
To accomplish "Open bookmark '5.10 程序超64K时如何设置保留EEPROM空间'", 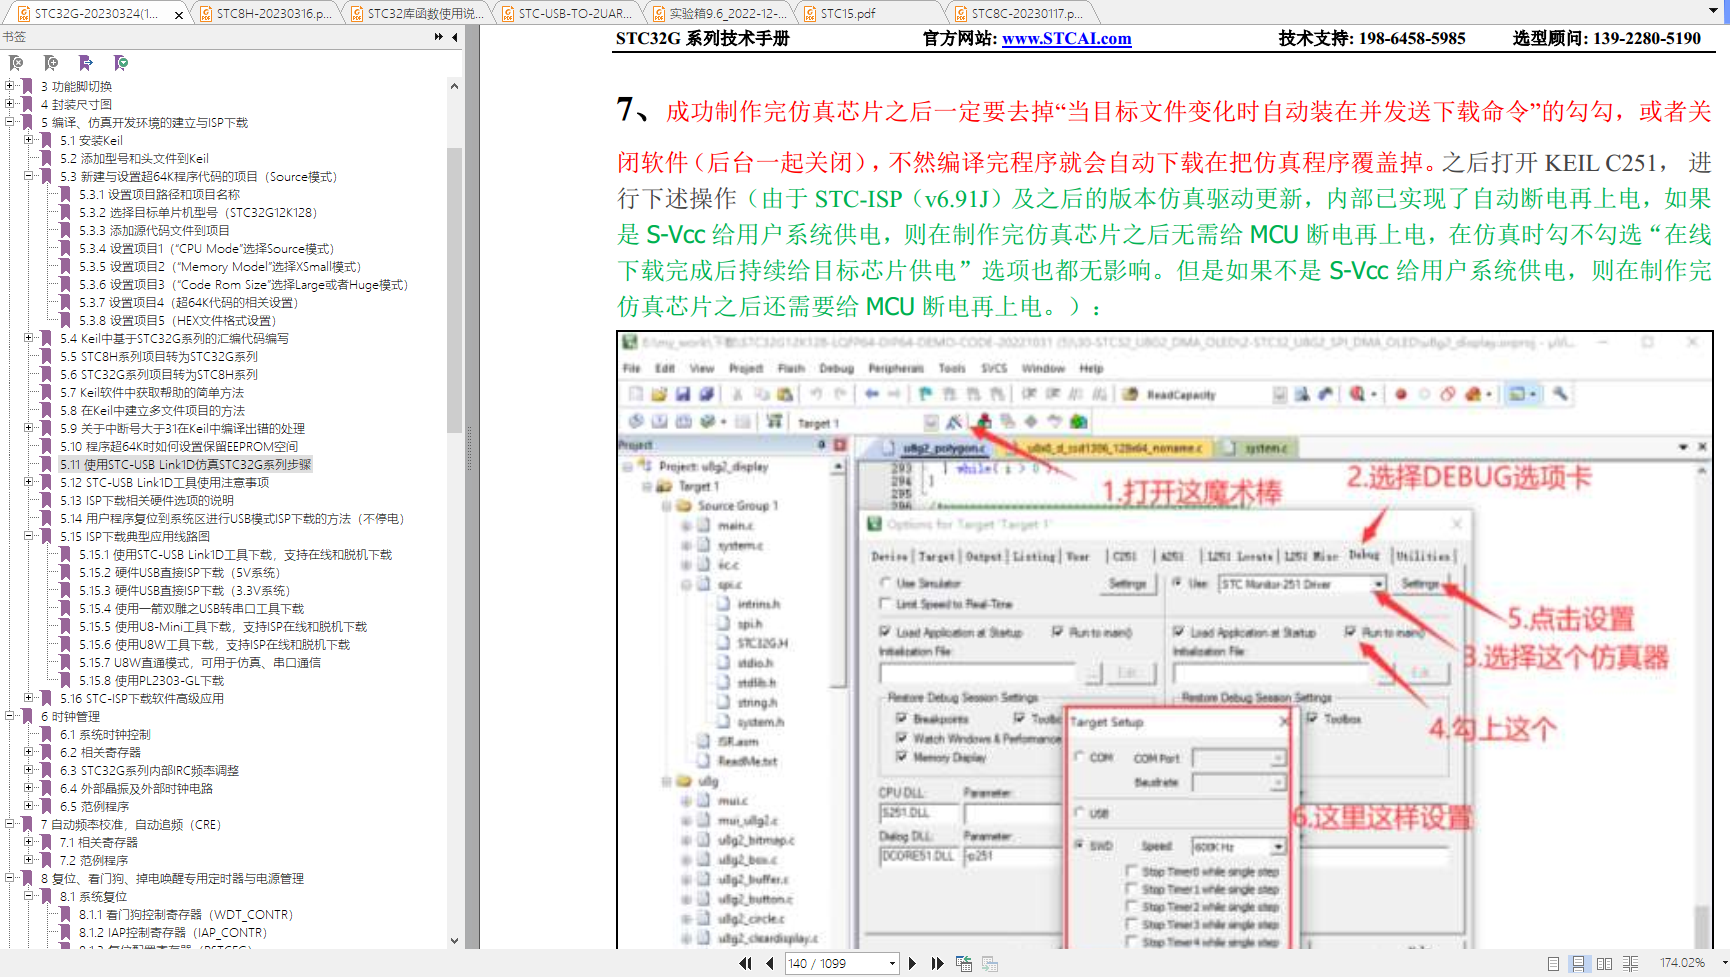I will pyautogui.click(x=178, y=446).
